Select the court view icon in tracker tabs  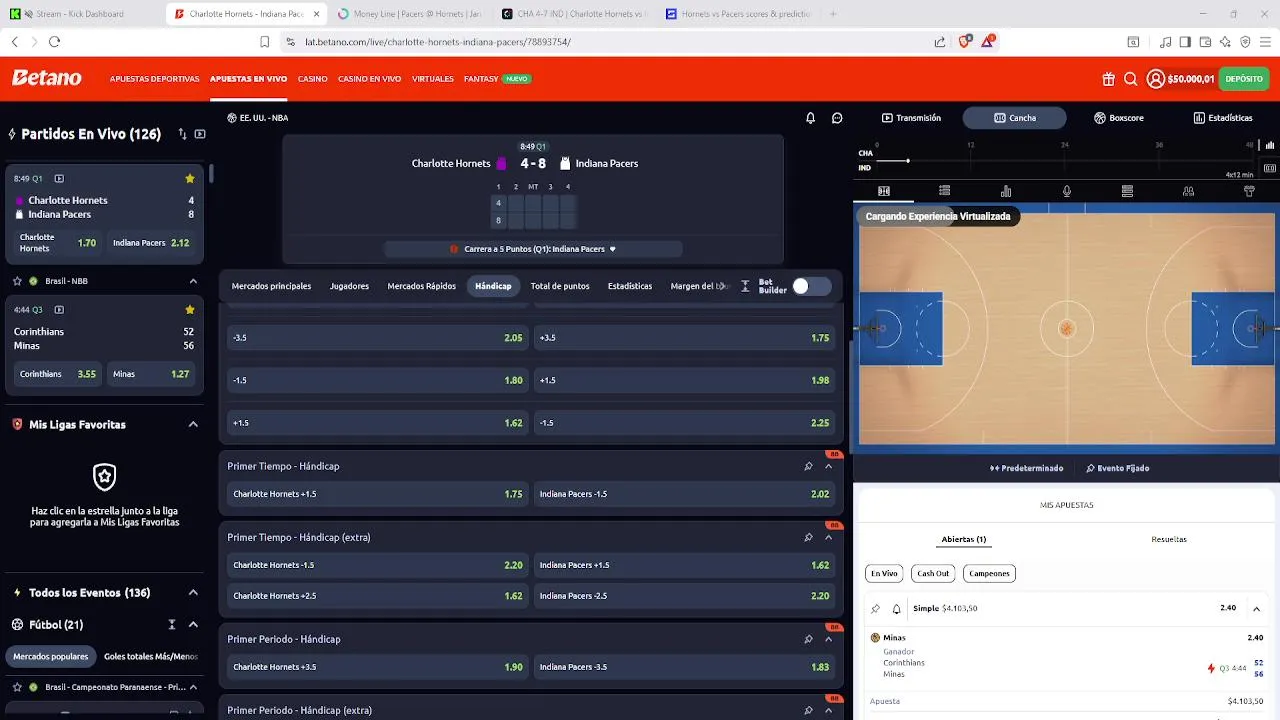tap(884, 191)
